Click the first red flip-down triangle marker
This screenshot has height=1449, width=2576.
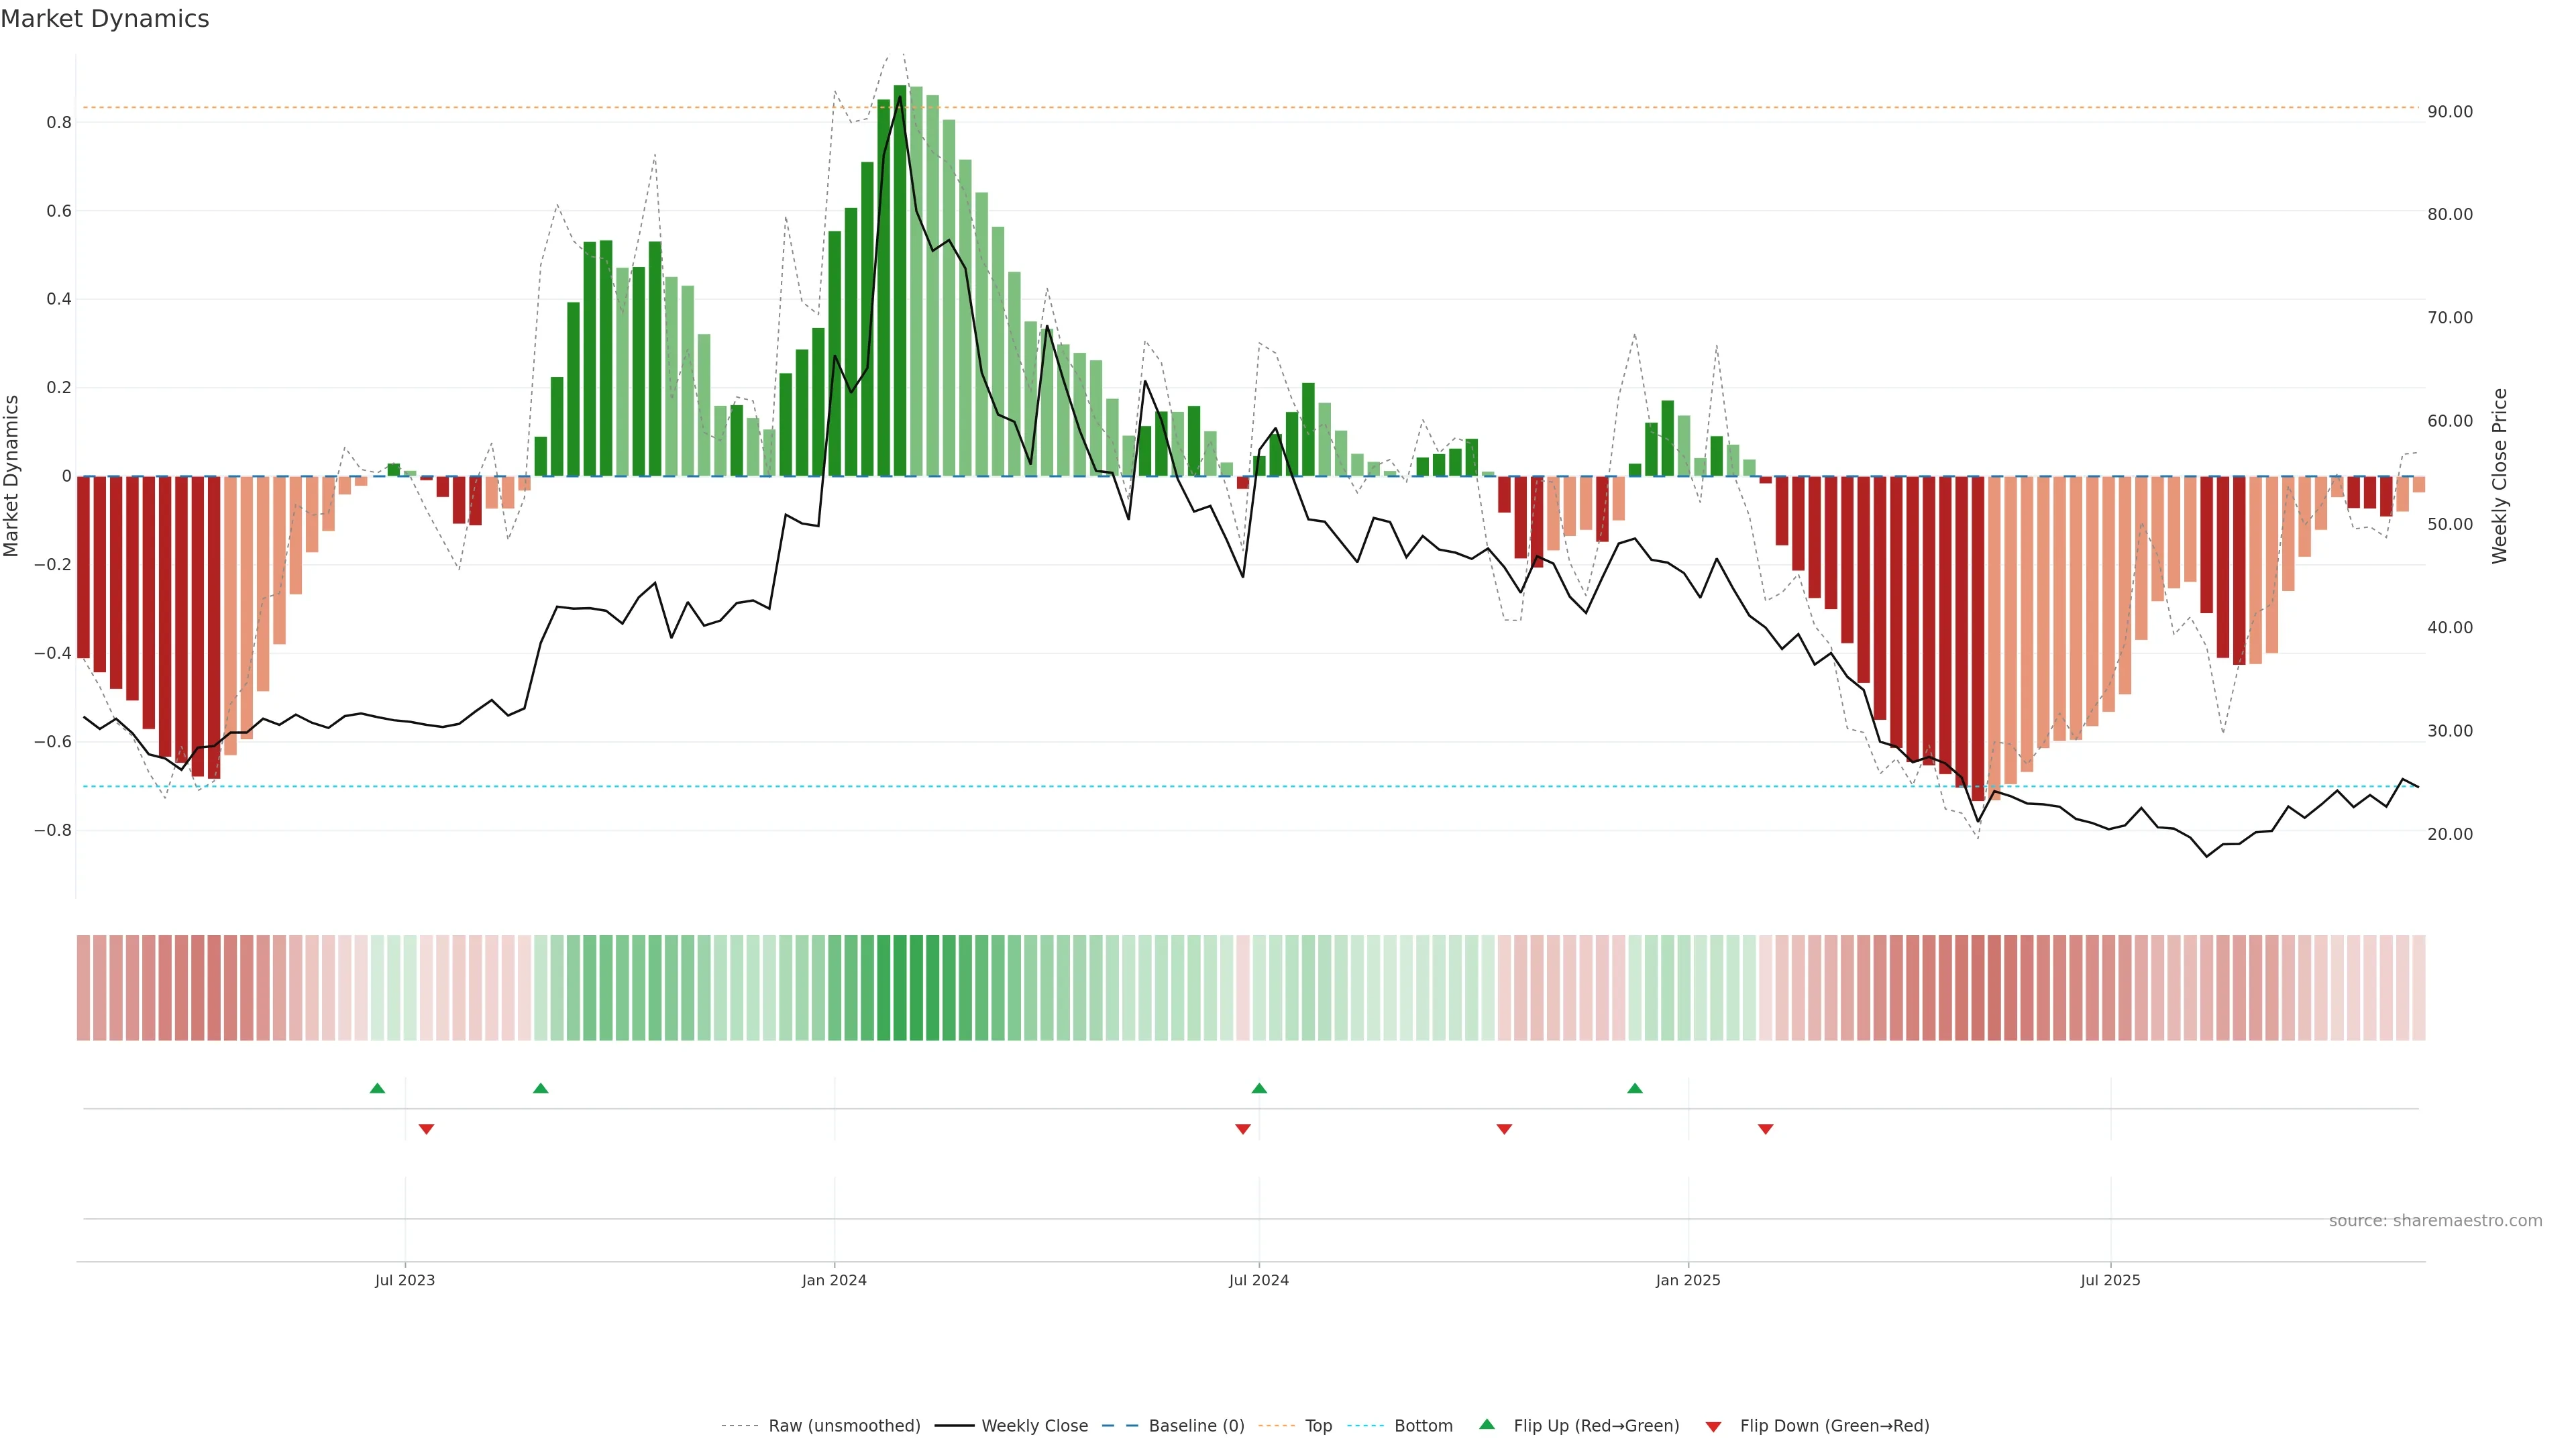tap(426, 1129)
